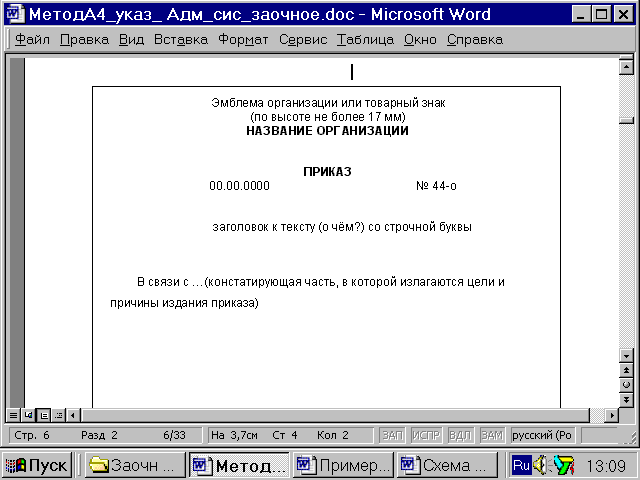This screenshot has height=480, width=640.
Task: Switch to Normal view
Action: 13,416
